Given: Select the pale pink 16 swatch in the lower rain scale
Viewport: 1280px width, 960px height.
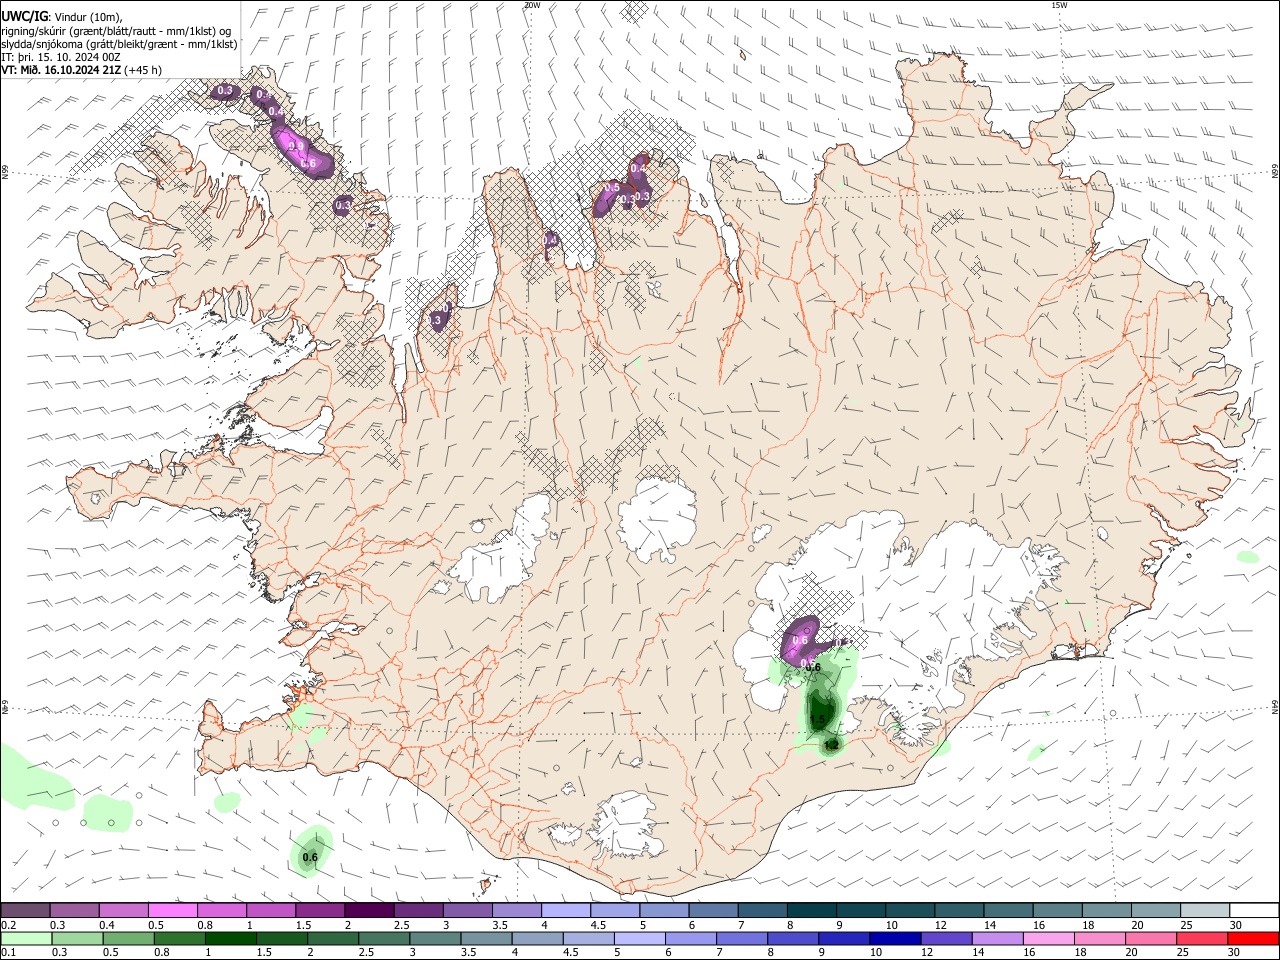Looking at the screenshot, I should point(1048,939).
